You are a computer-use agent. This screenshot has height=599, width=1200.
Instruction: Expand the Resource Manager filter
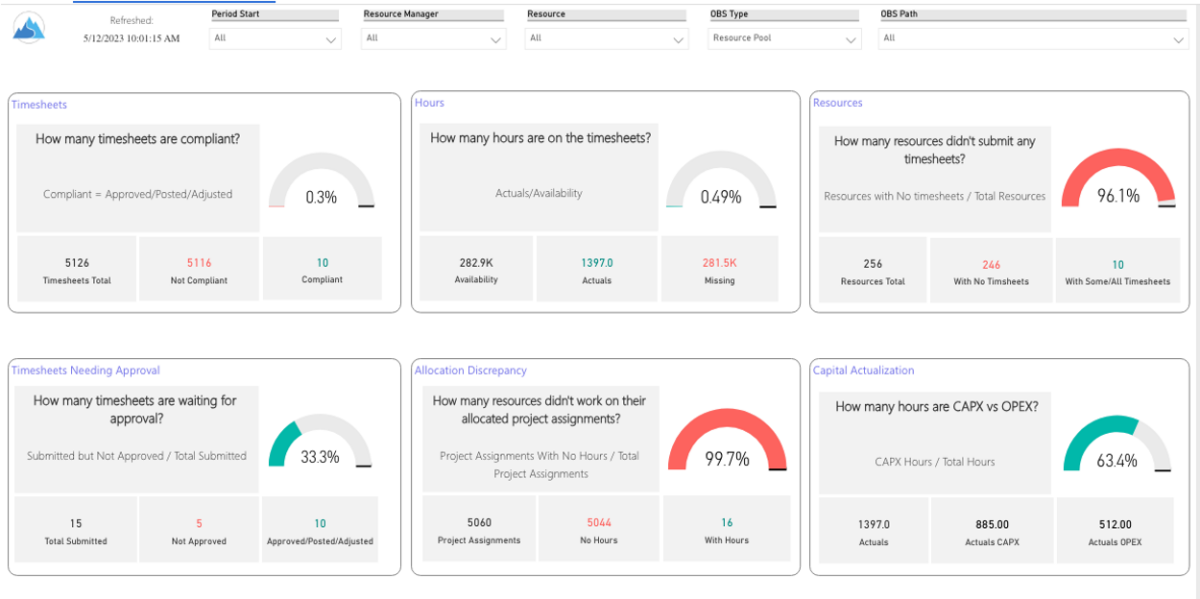click(433, 38)
